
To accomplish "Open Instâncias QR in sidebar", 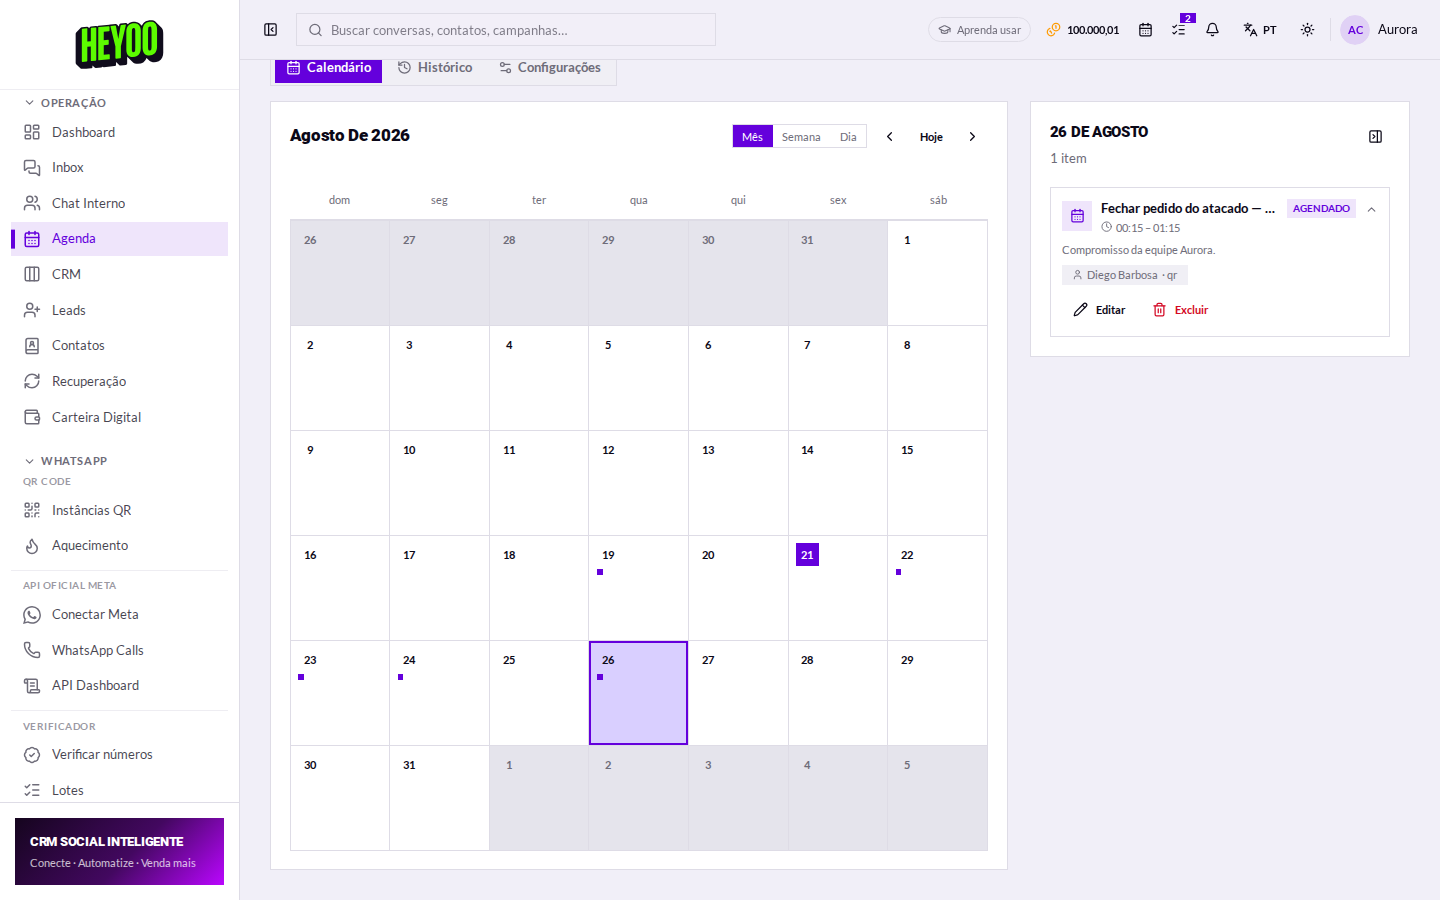I will [119, 510].
